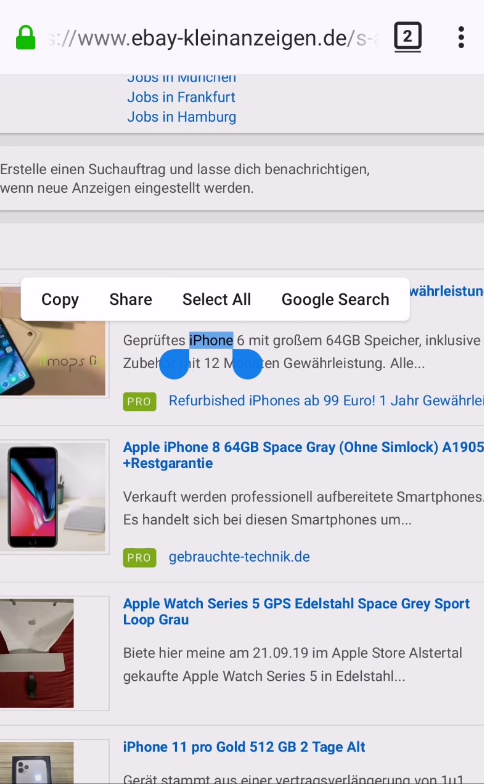484x784 pixels.
Task: Tap the browser address bar URL
Action: click(214, 38)
